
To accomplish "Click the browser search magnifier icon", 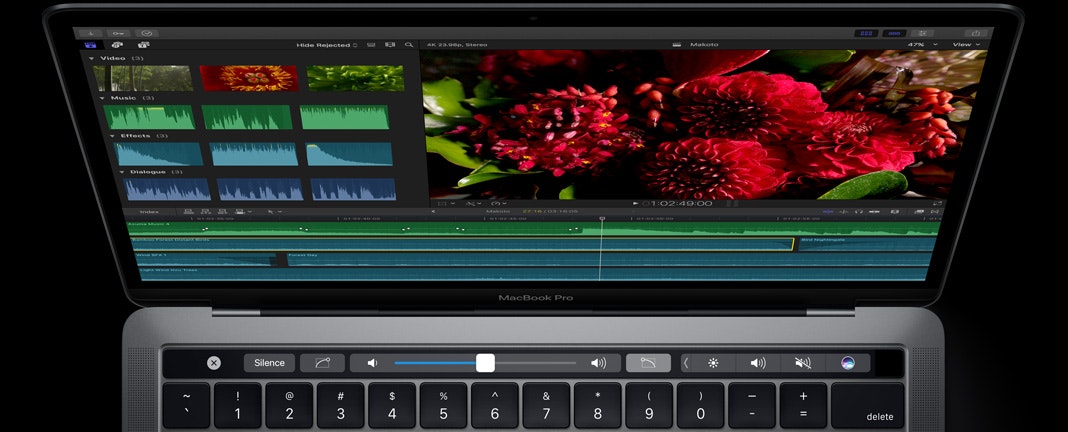I will coord(409,45).
